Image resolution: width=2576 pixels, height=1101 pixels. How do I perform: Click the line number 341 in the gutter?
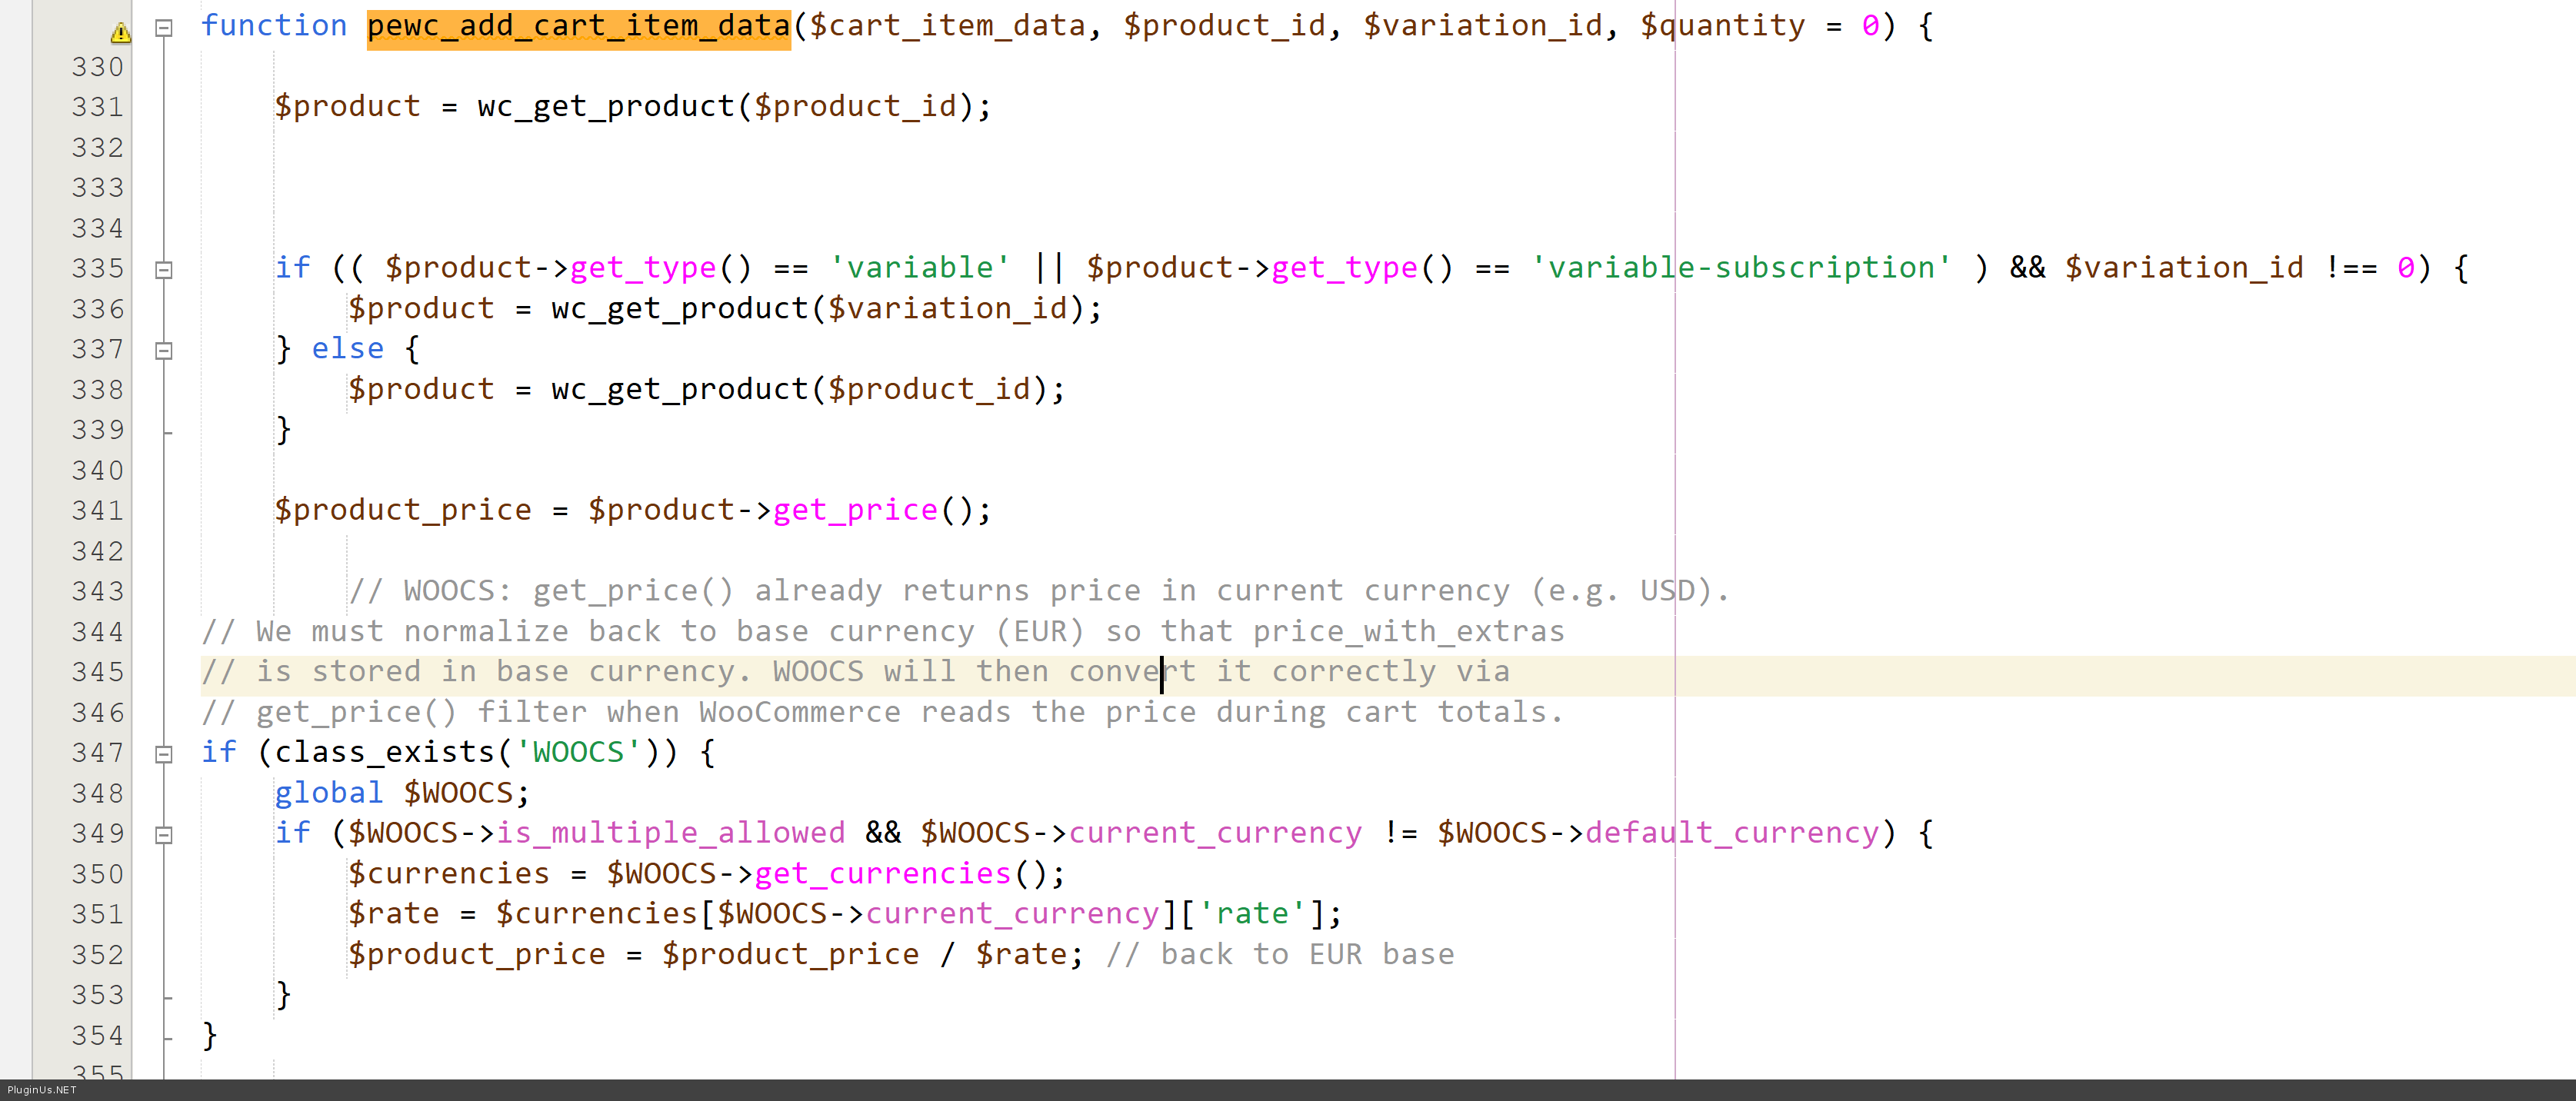pyautogui.click(x=97, y=510)
